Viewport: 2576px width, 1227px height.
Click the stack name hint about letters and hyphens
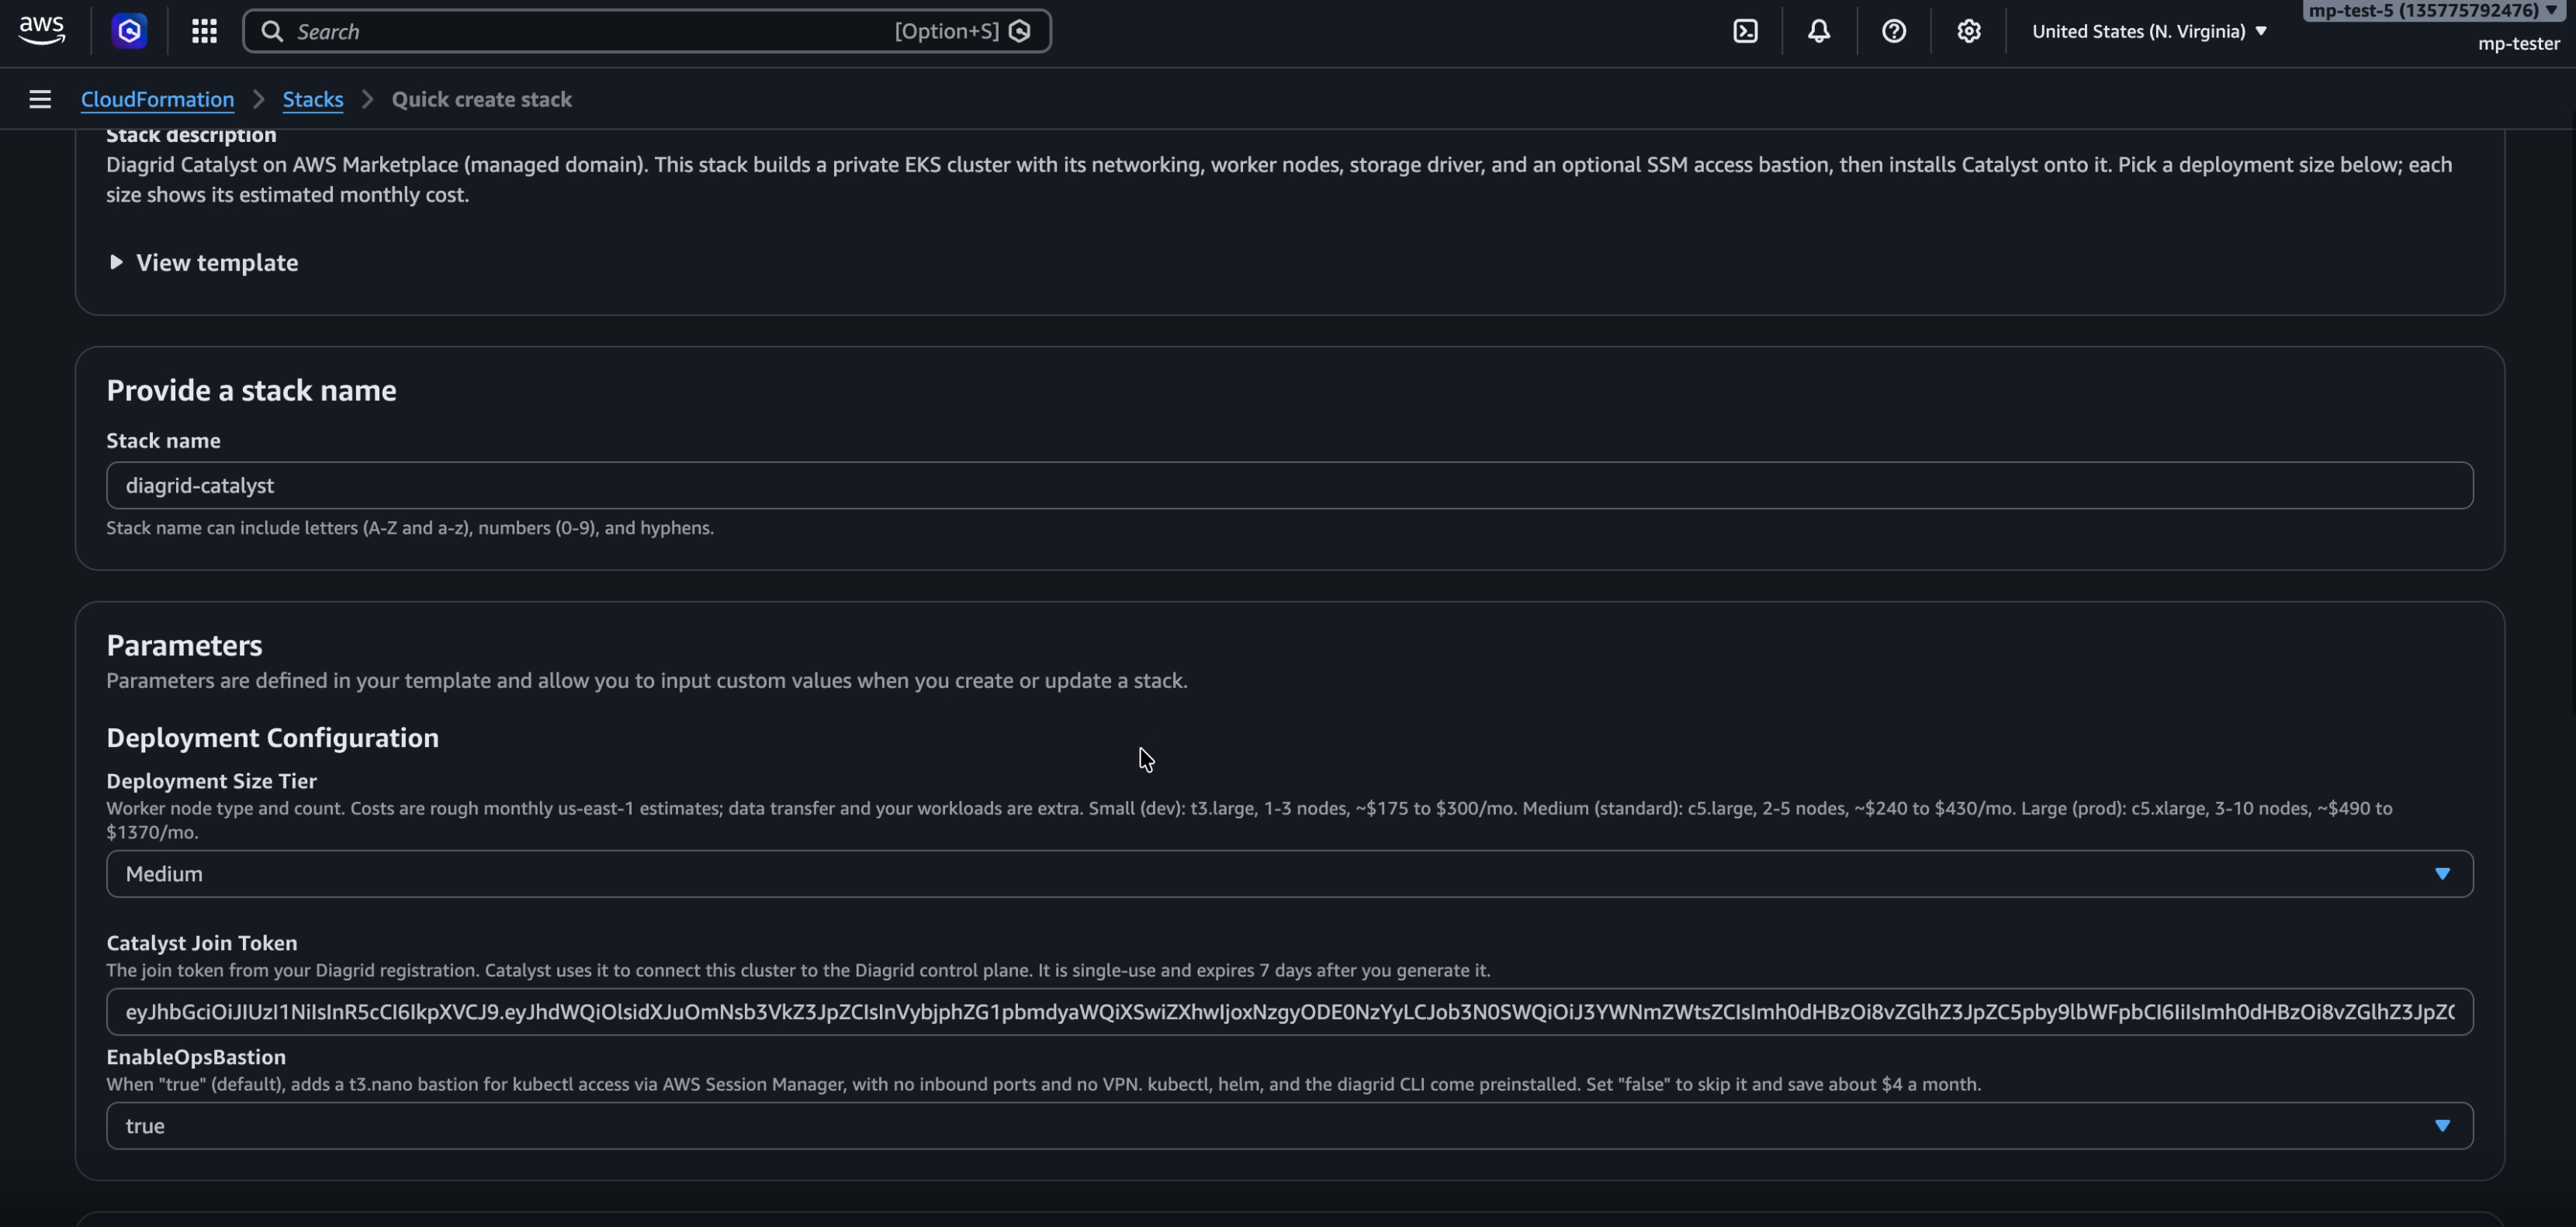point(410,528)
